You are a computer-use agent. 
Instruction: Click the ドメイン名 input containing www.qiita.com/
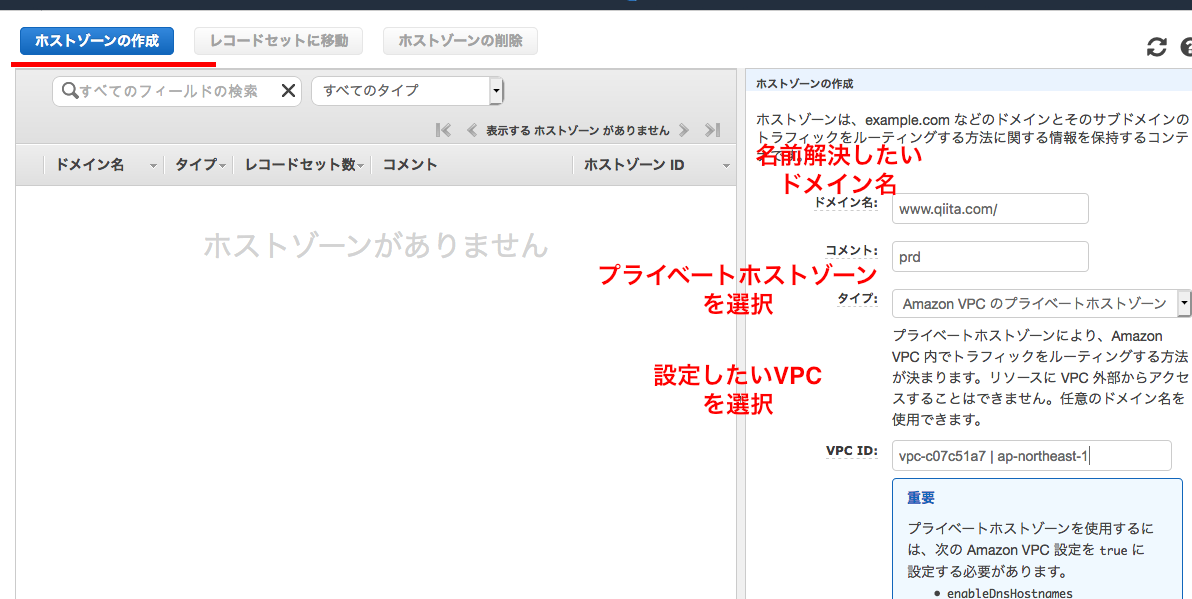click(989, 208)
